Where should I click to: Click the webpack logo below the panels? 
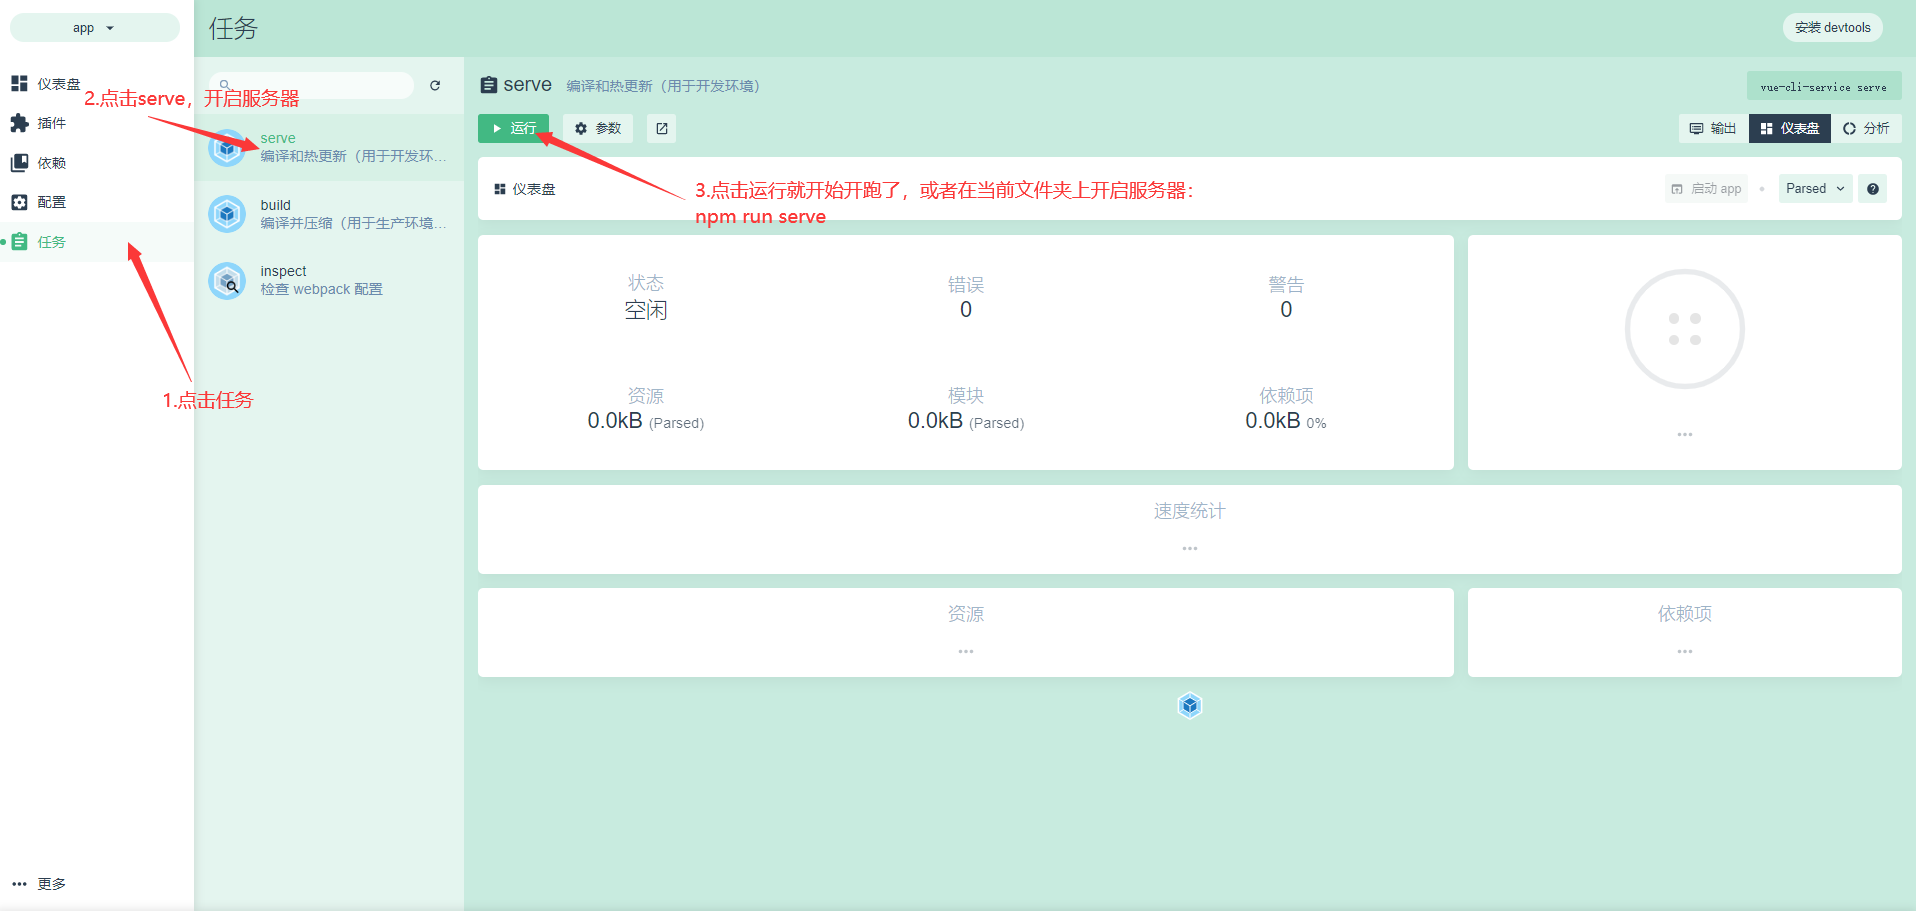(1190, 706)
